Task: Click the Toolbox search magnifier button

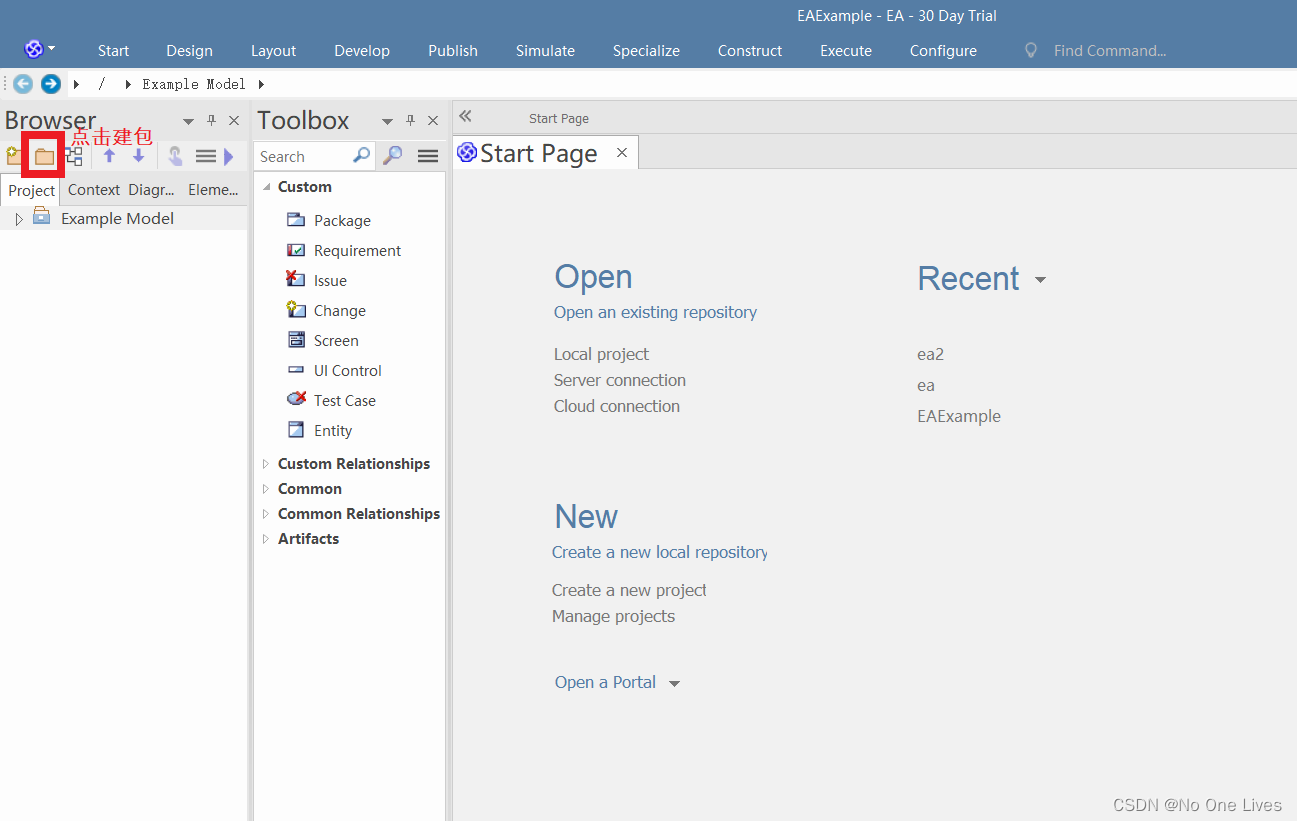Action: coord(393,155)
